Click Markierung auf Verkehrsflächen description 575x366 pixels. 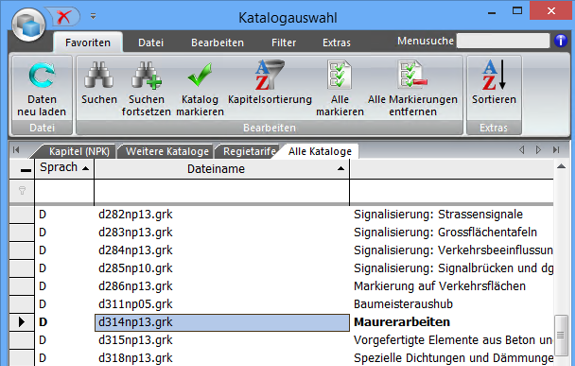[439, 286]
